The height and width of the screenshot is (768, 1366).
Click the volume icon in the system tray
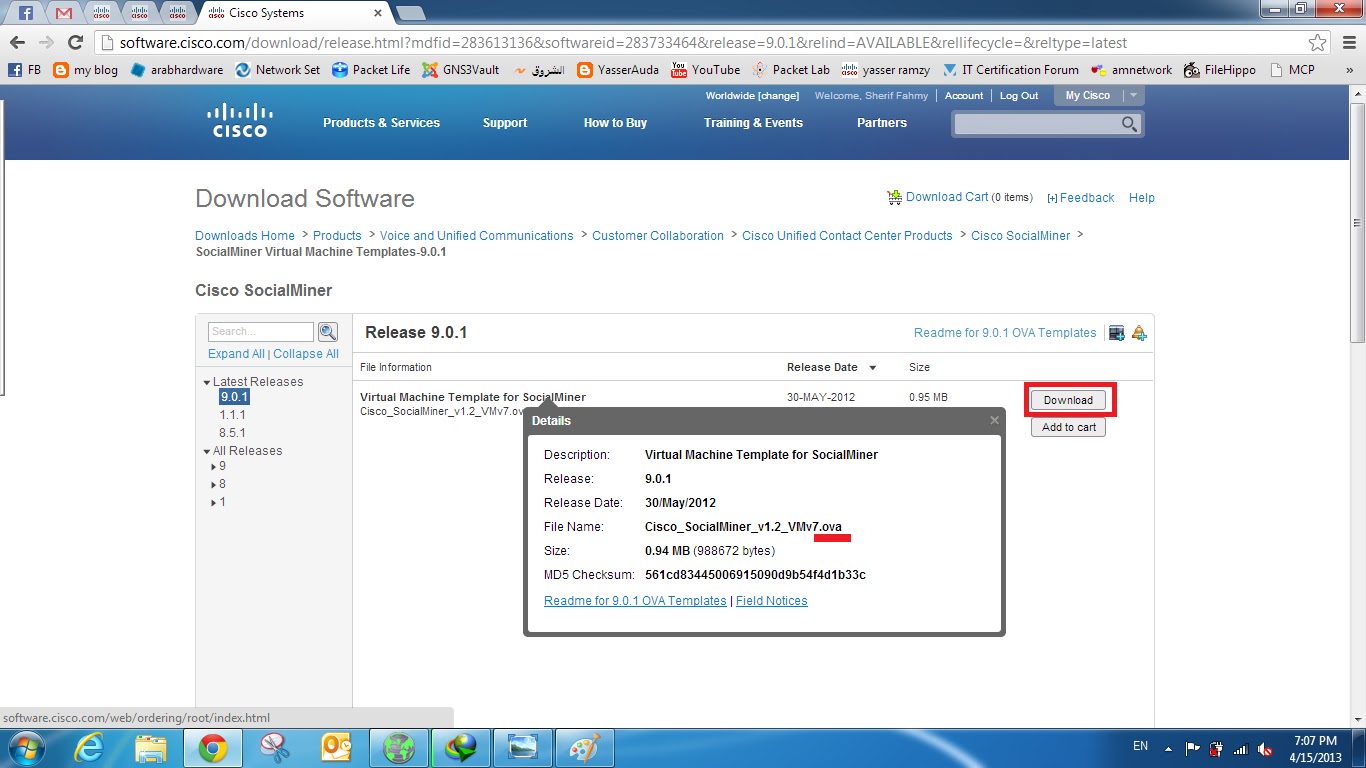coord(1265,749)
